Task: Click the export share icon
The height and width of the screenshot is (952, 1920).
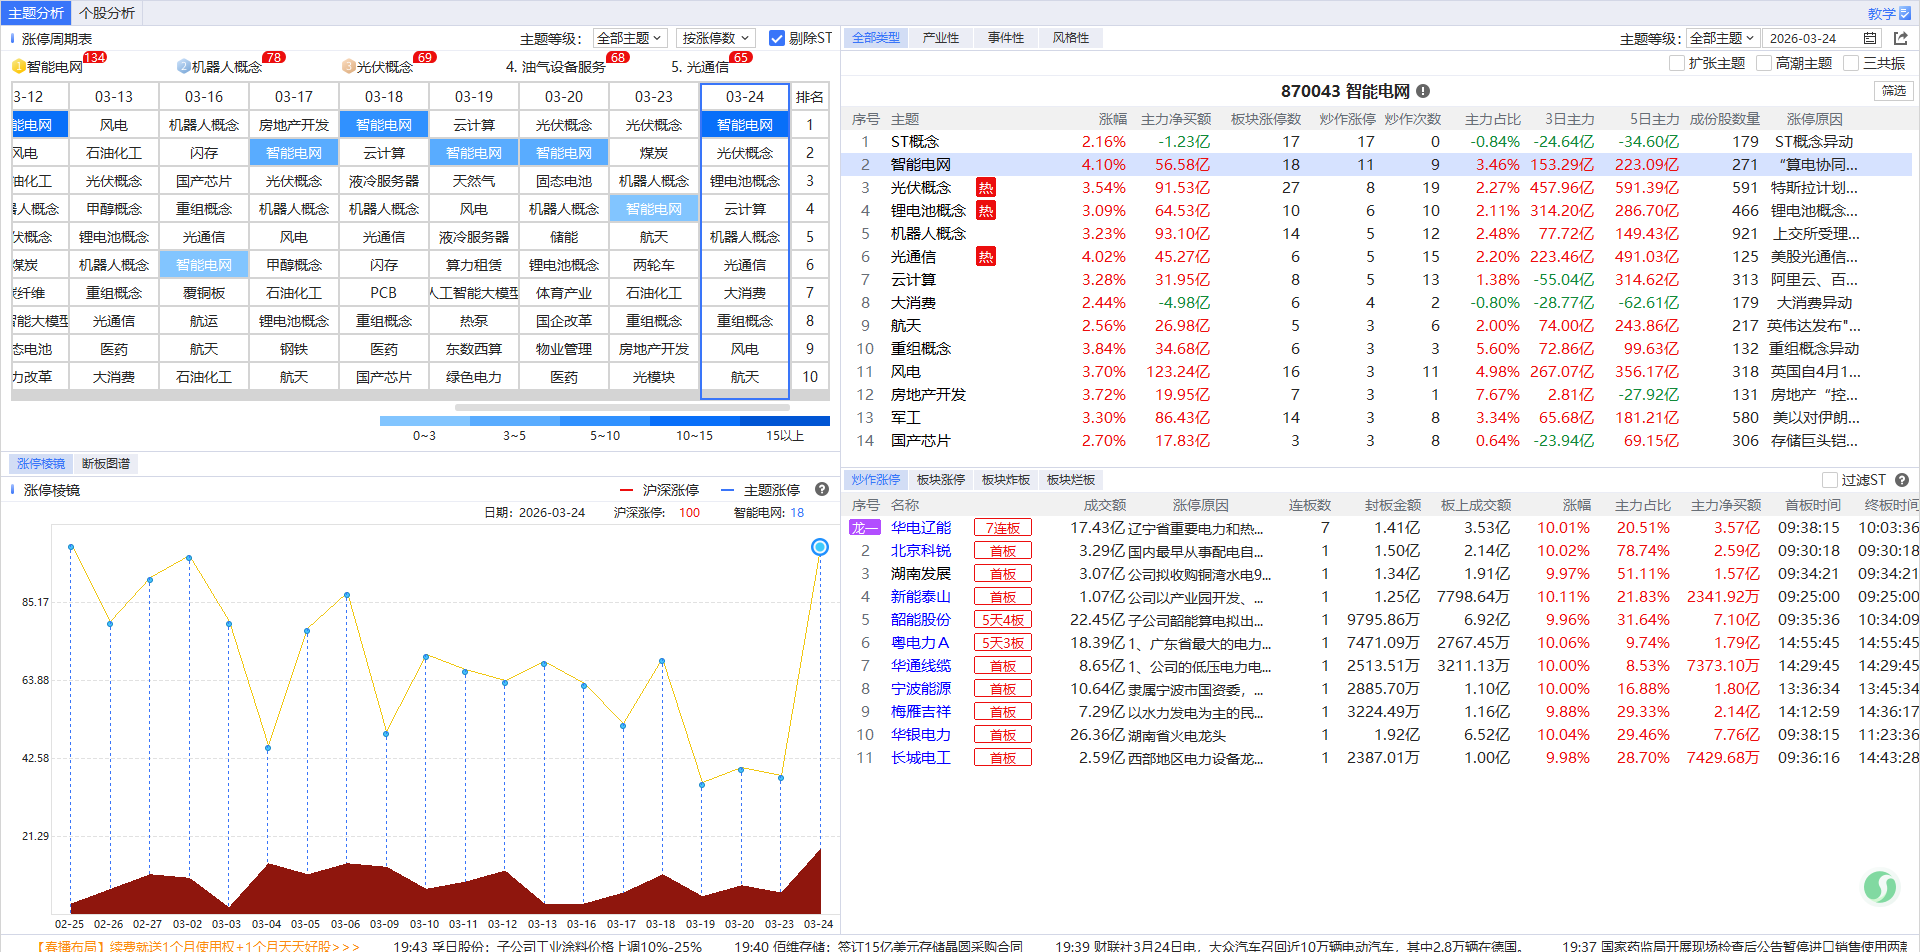Action: tap(1901, 38)
